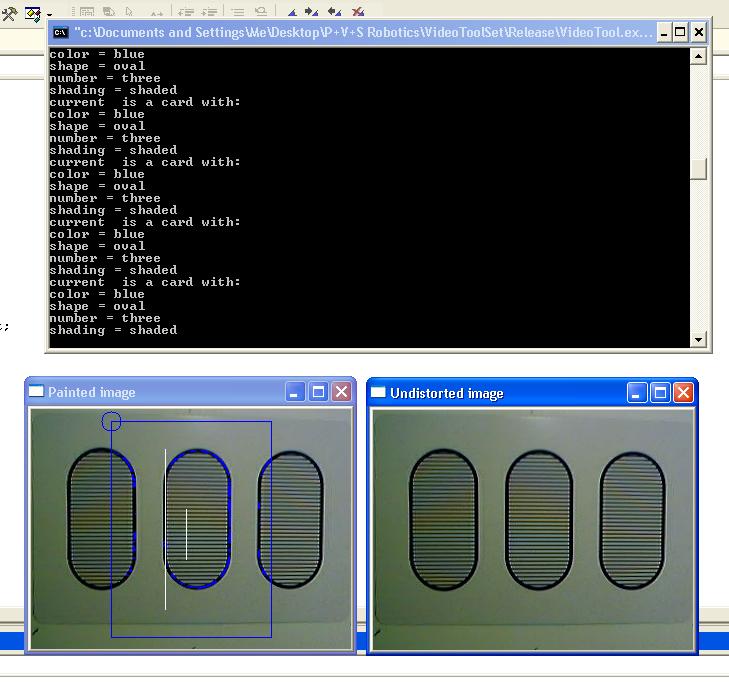Click the middle oval in Undistorted image
Viewport: 729px width, 687px height.
tap(539, 520)
